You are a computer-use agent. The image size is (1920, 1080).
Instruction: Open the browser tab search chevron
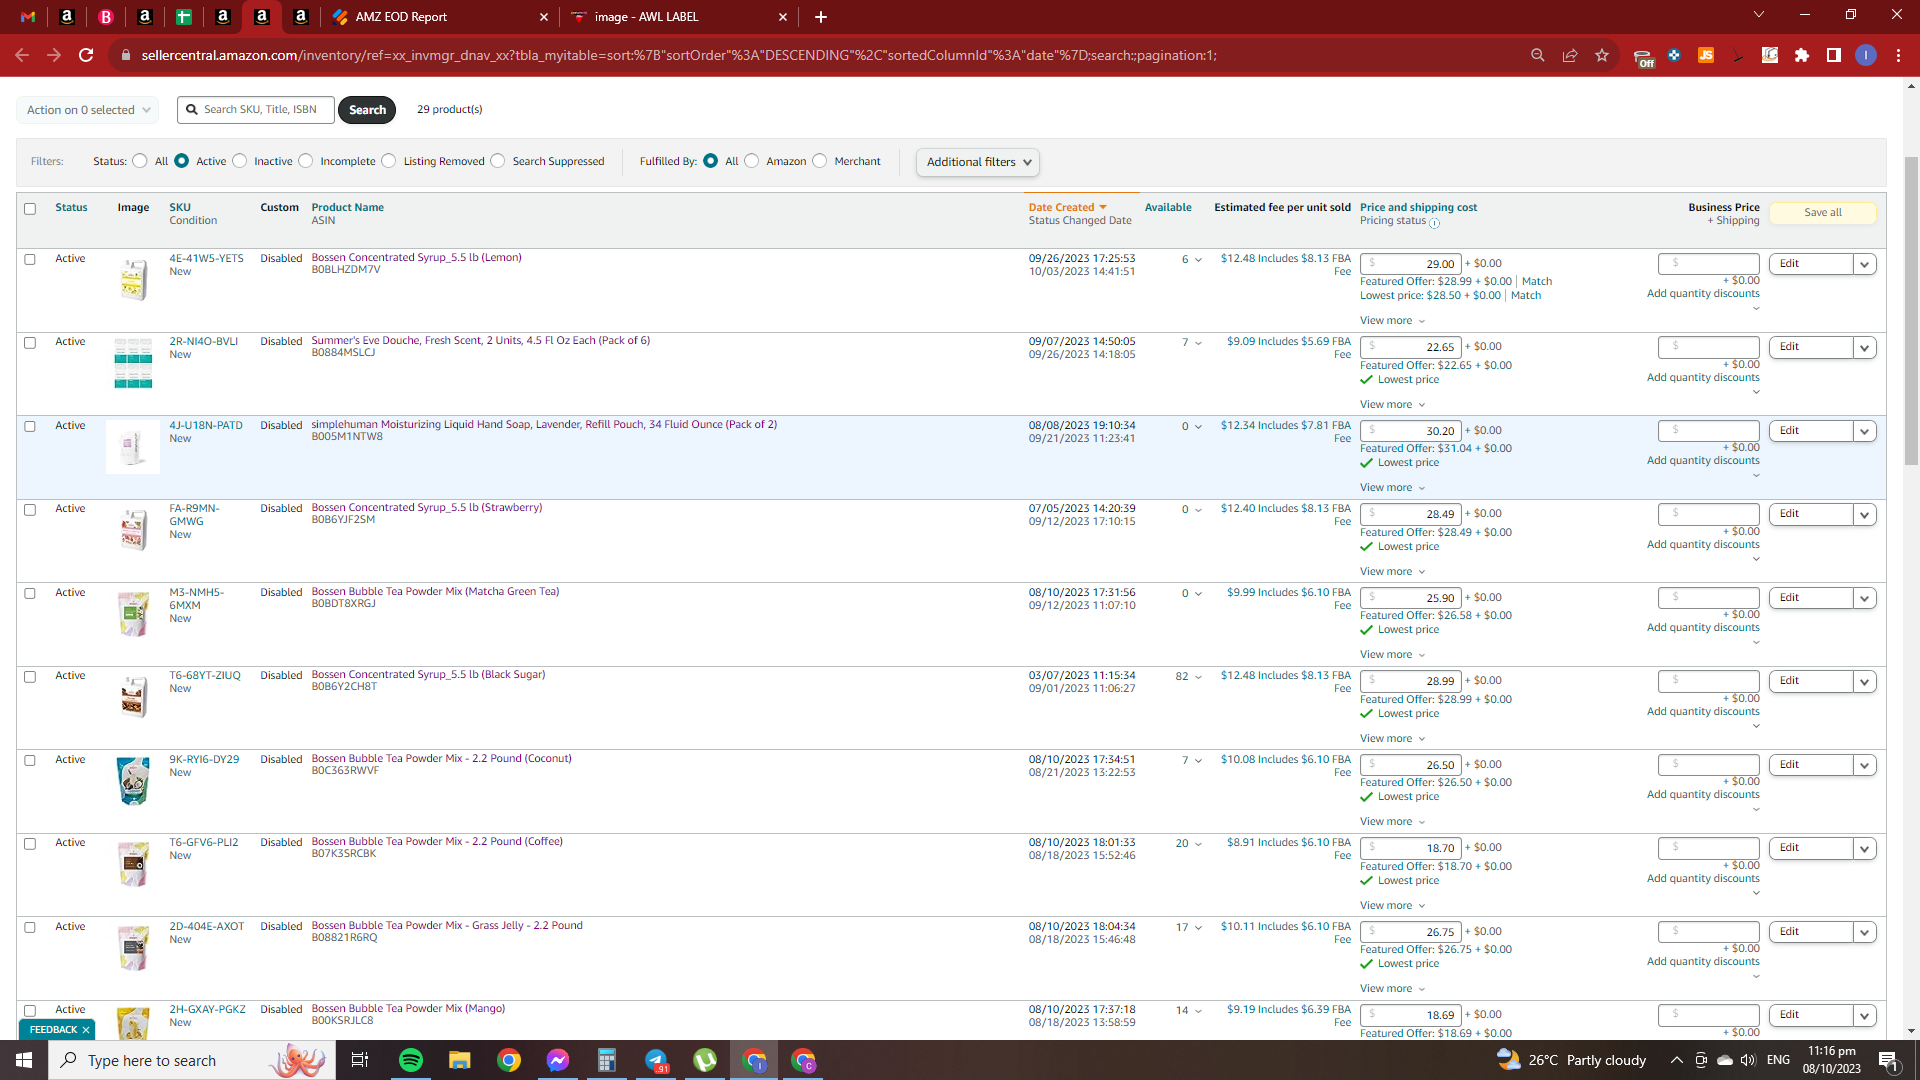click(x=1759, y=15)
